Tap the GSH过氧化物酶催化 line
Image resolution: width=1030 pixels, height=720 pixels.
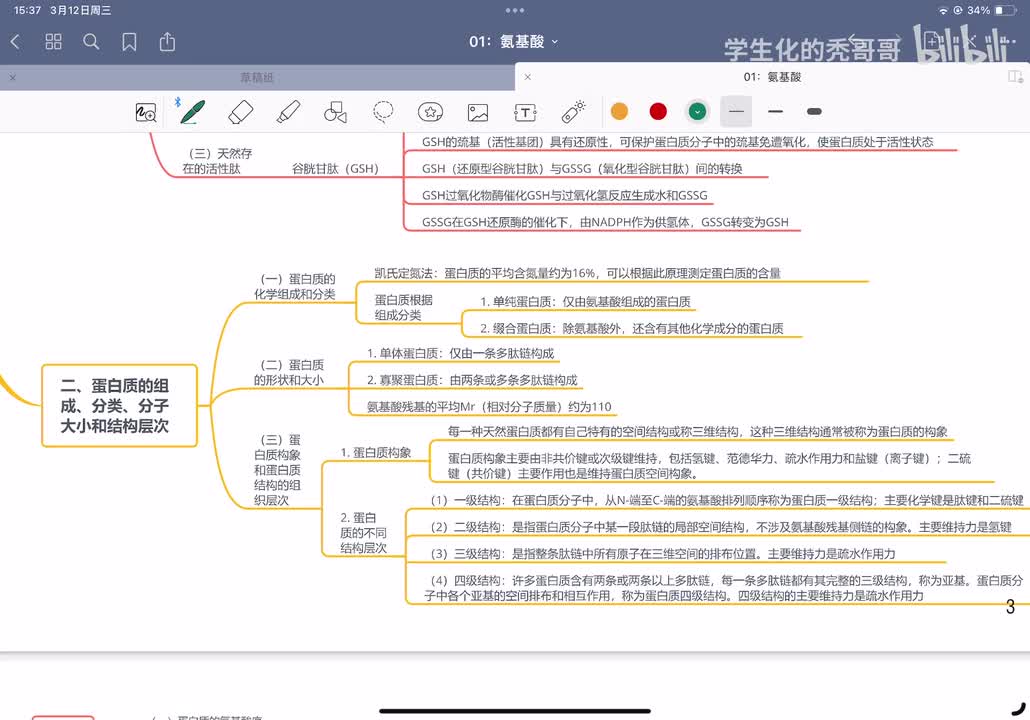[x=564, y=195]
